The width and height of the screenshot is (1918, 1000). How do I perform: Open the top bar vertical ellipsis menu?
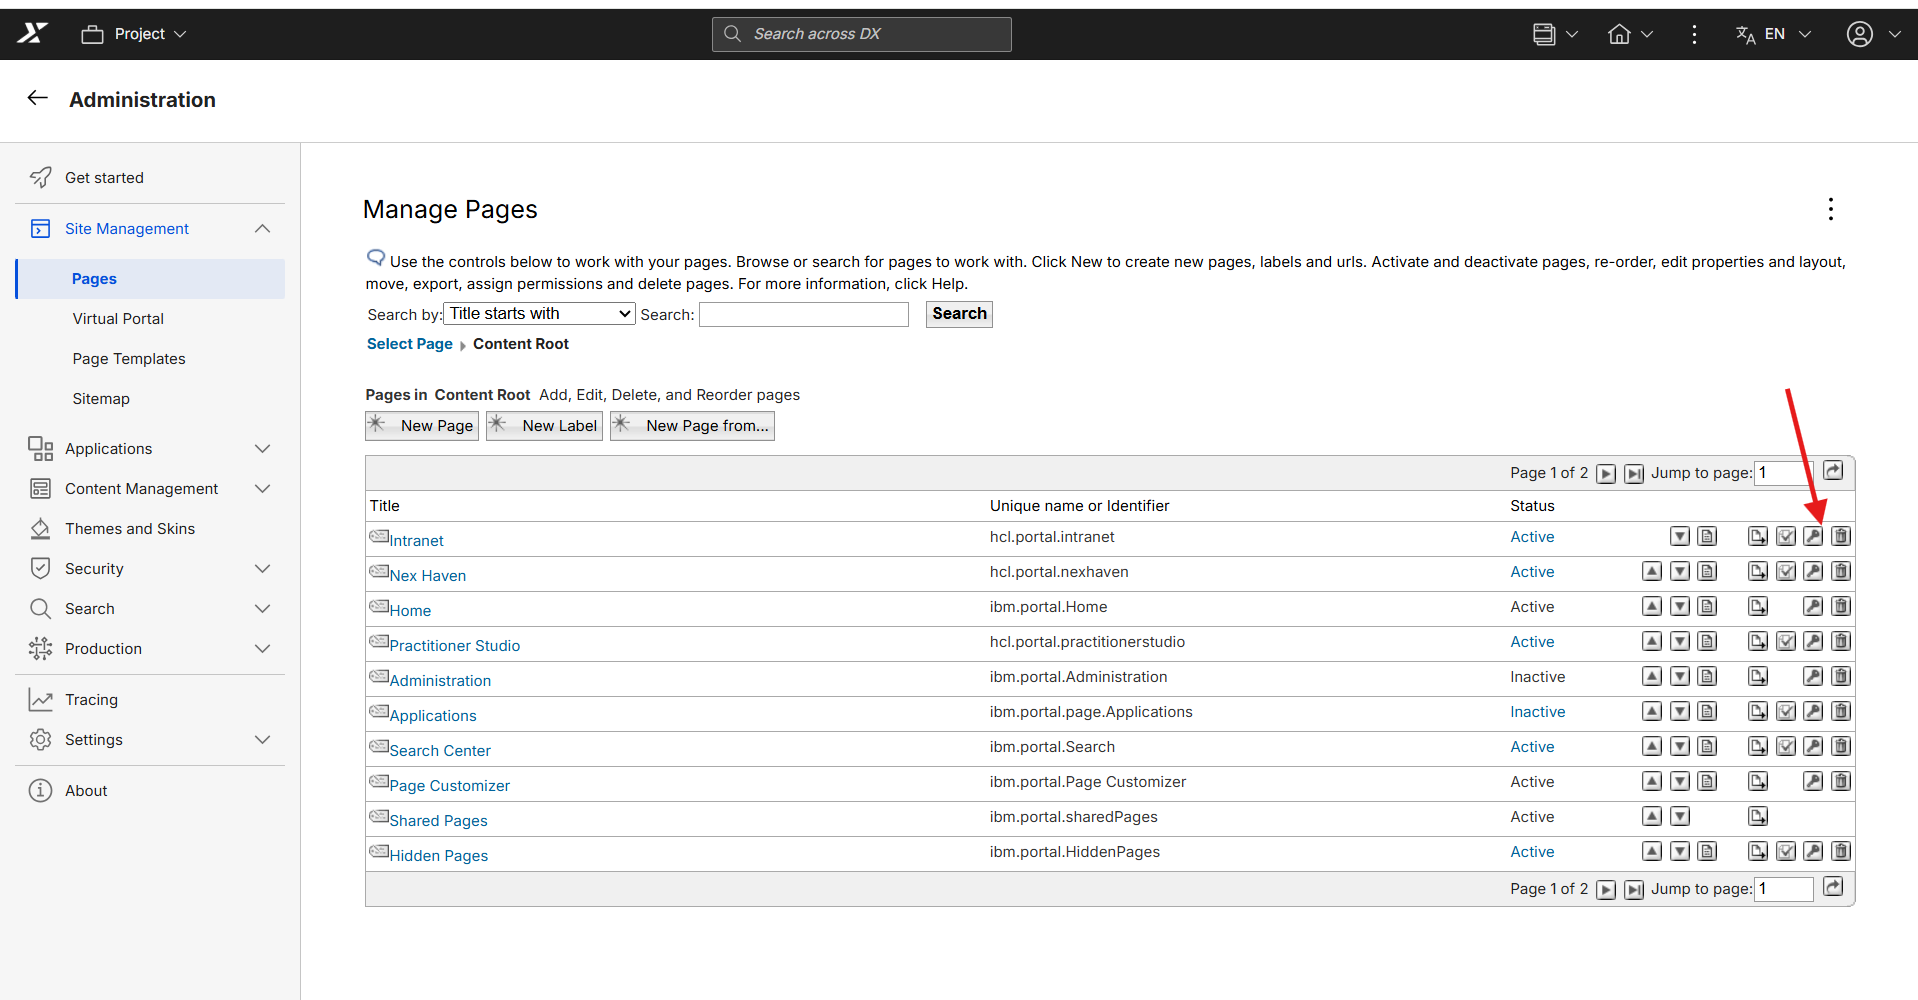(x=1694, y=35)
